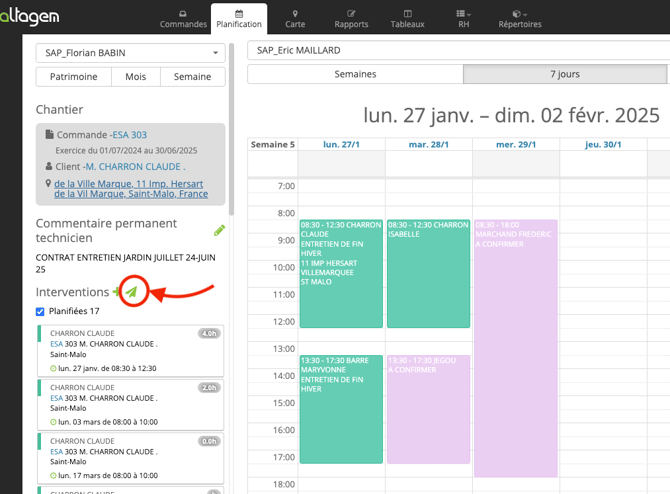Edit the permanent technician comment with the pencil icon
The width and height of the screenshot is (670, 494).
(x=219, y=231)
